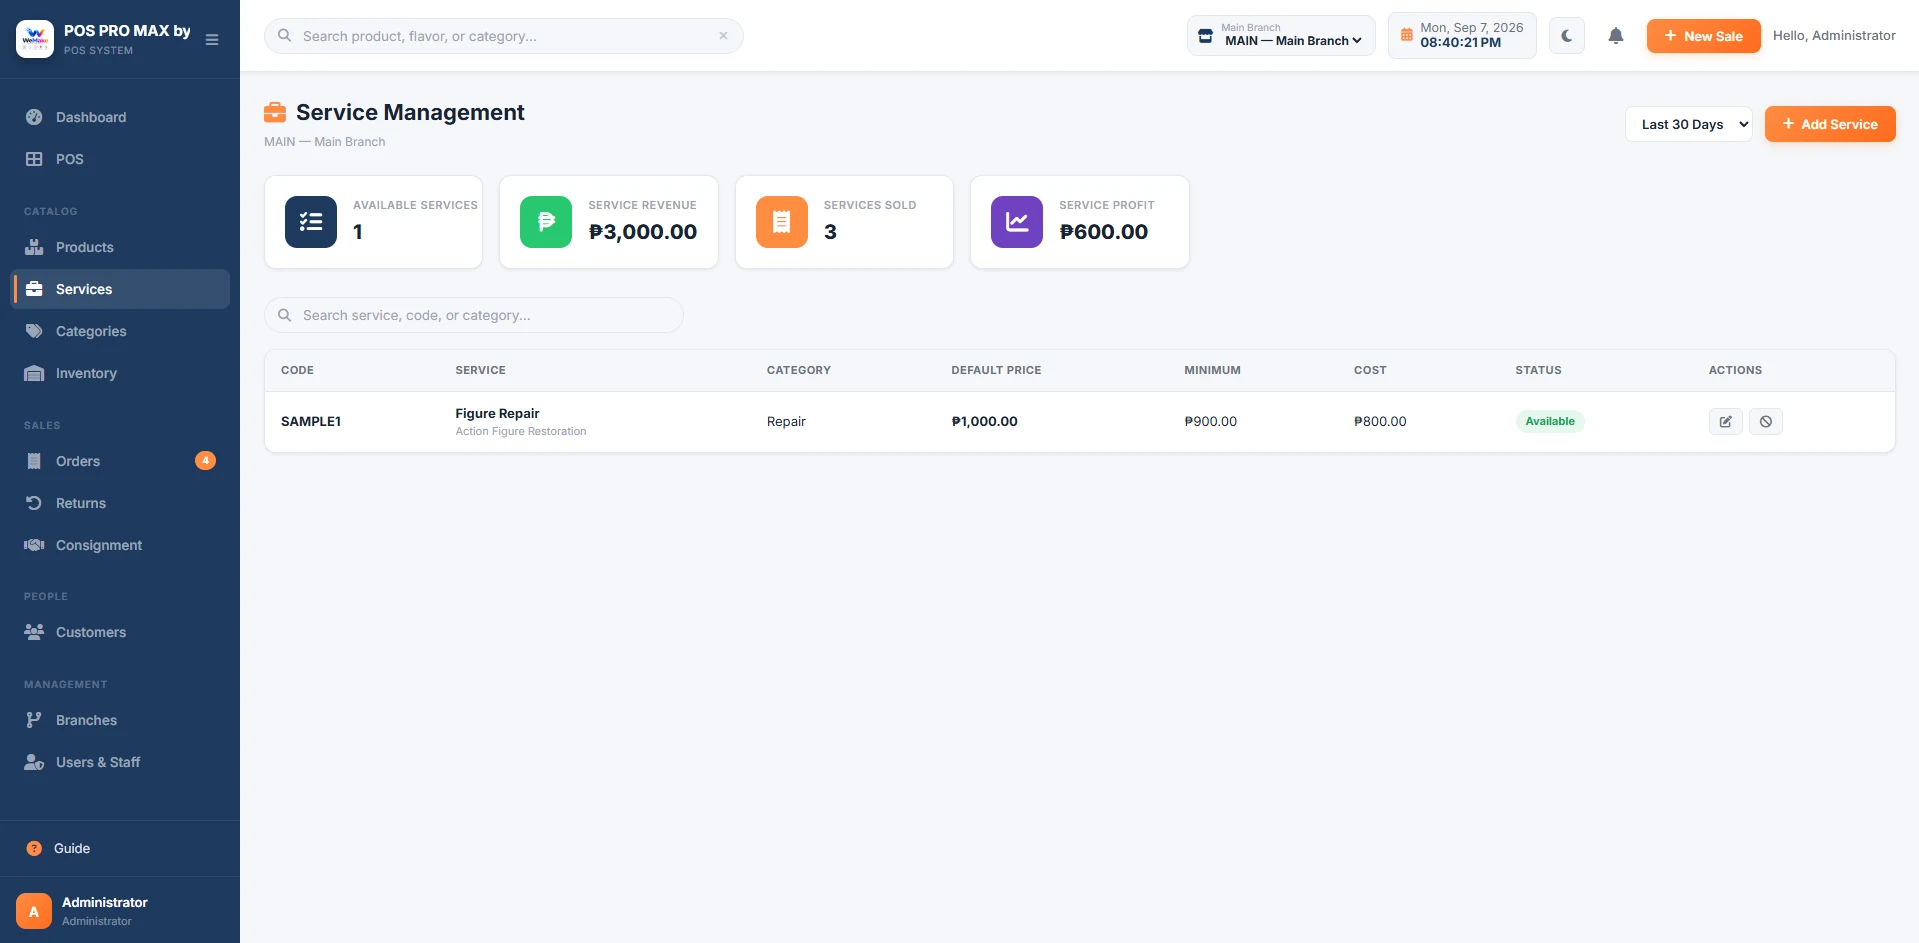Open Branches management page
The image size is (1919, 943).
pyautogui.click(x=120, y=720)
